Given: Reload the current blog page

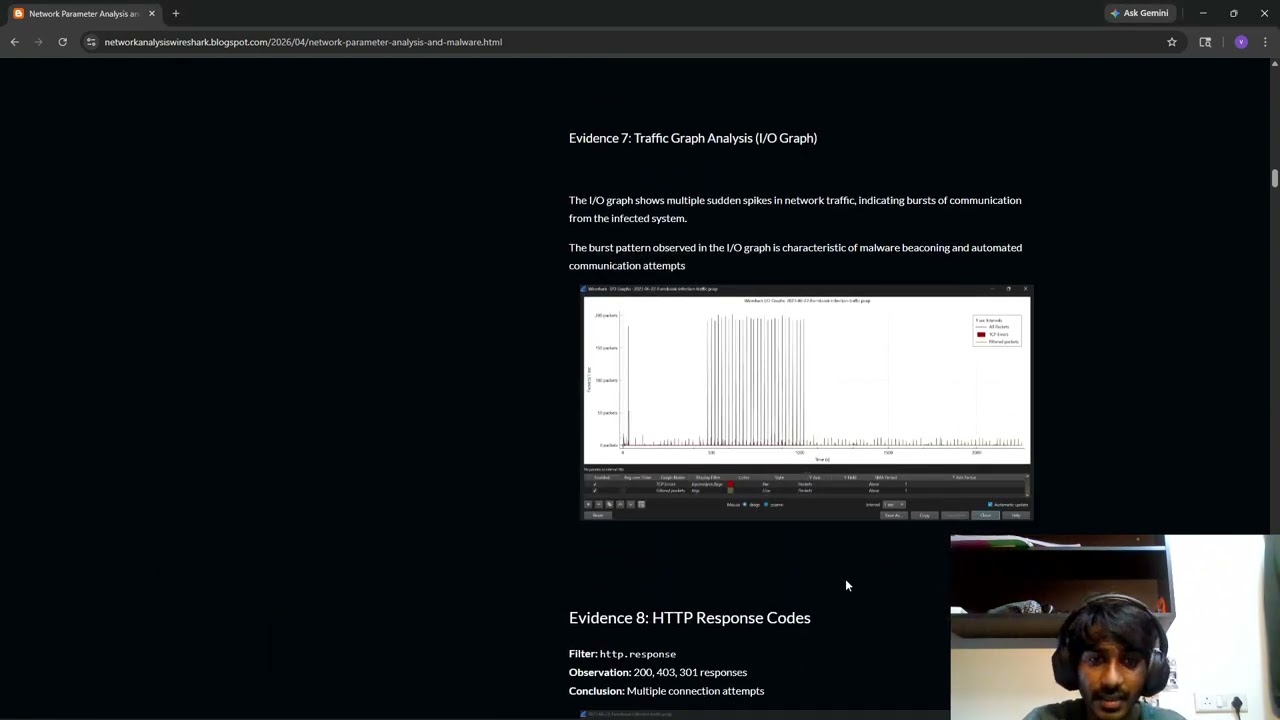Looking at the screenshot, I should [62, 42].
